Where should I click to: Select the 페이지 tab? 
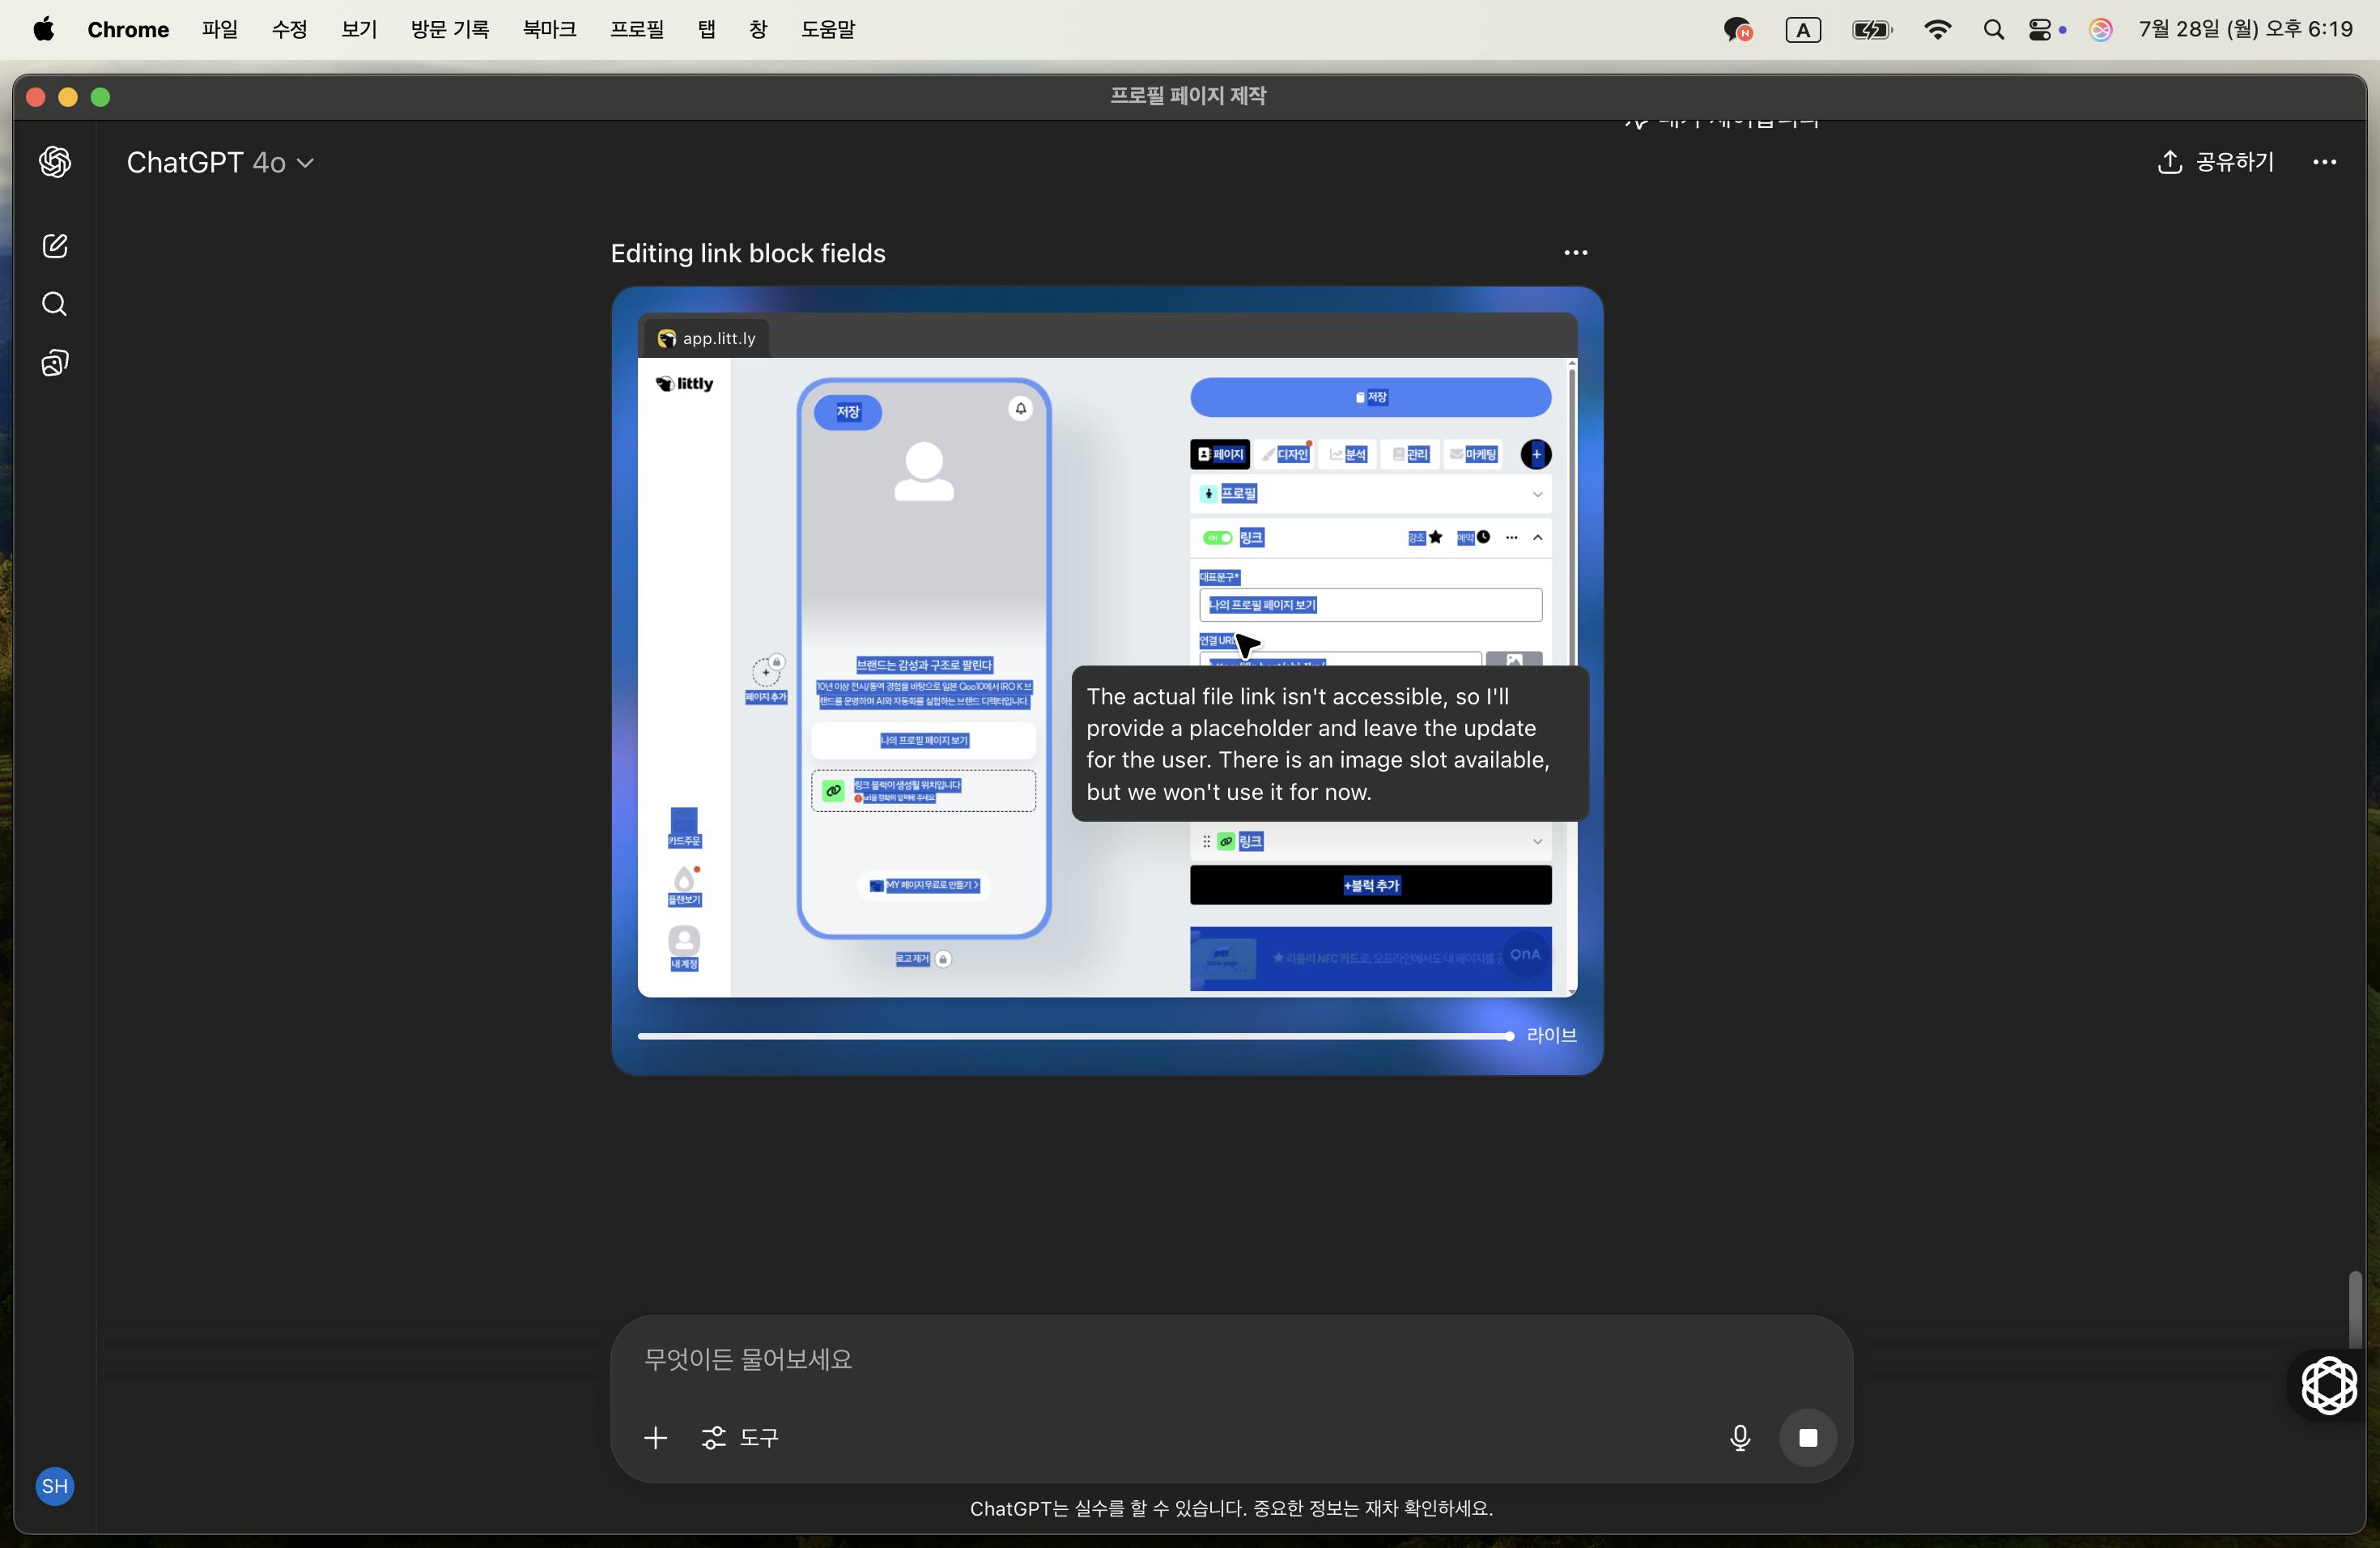pos(1220,454)
